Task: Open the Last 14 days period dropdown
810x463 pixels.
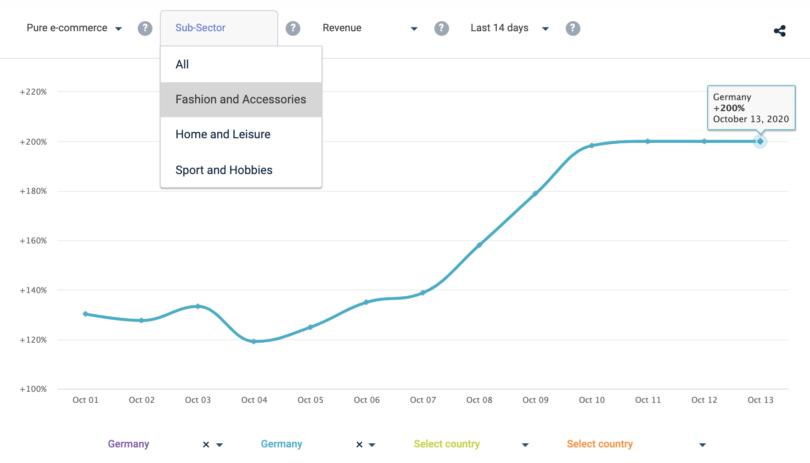Action: pos(509,28)
